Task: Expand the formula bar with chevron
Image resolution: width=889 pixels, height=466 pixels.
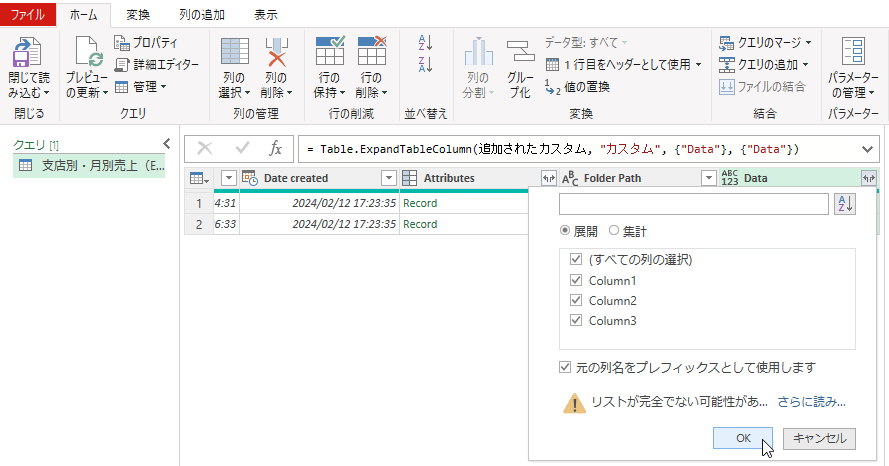Action: click(x=866, y=149)
